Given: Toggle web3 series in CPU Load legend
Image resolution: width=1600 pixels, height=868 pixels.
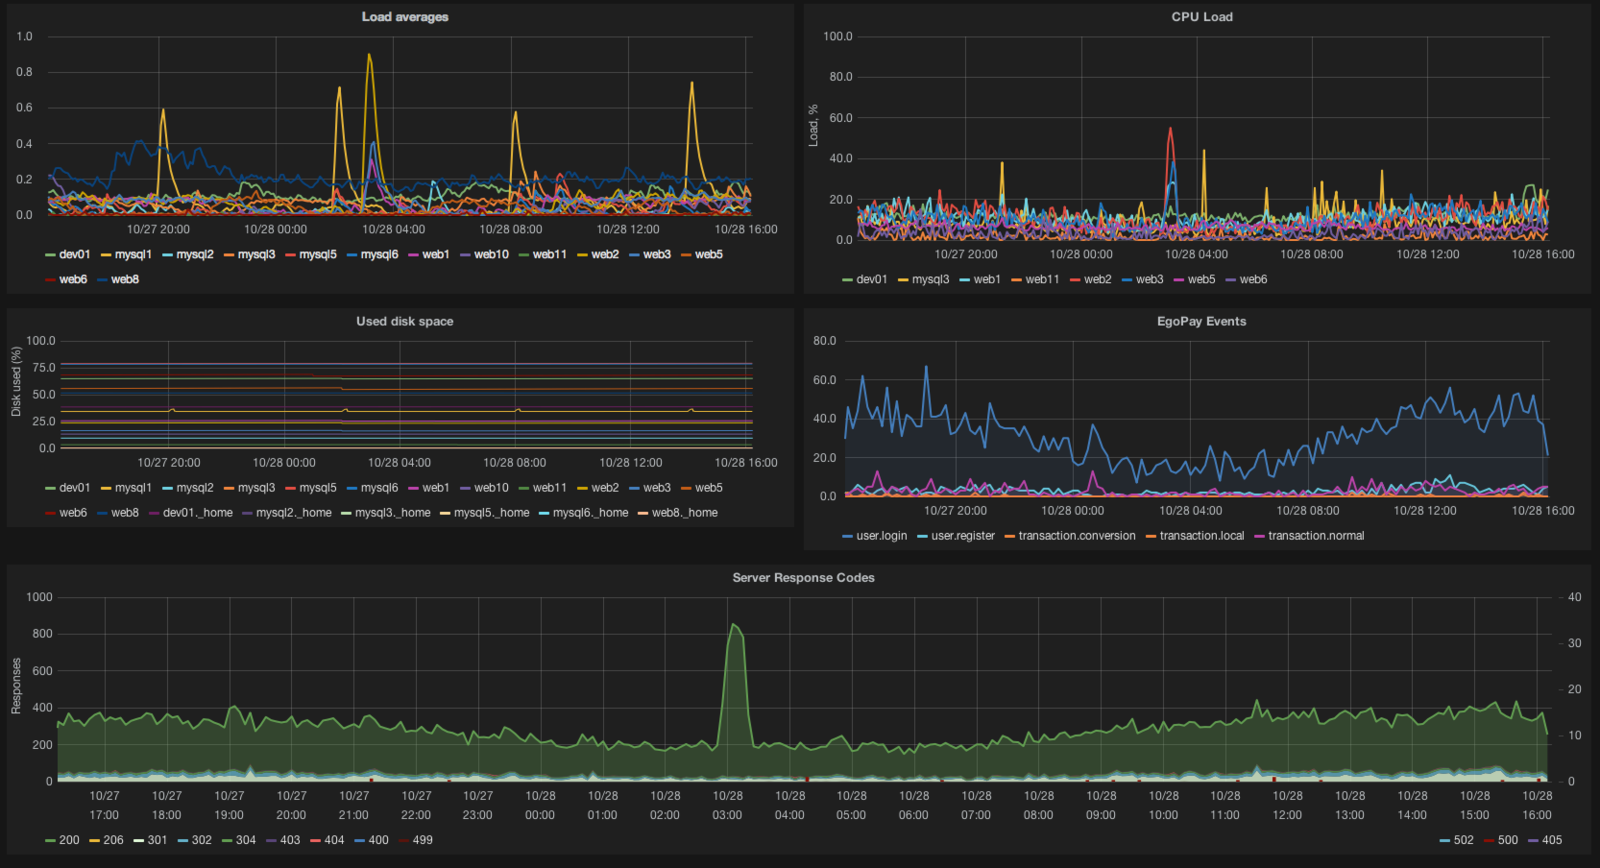Looking at the screenshot, I should tap(1149, 280).
